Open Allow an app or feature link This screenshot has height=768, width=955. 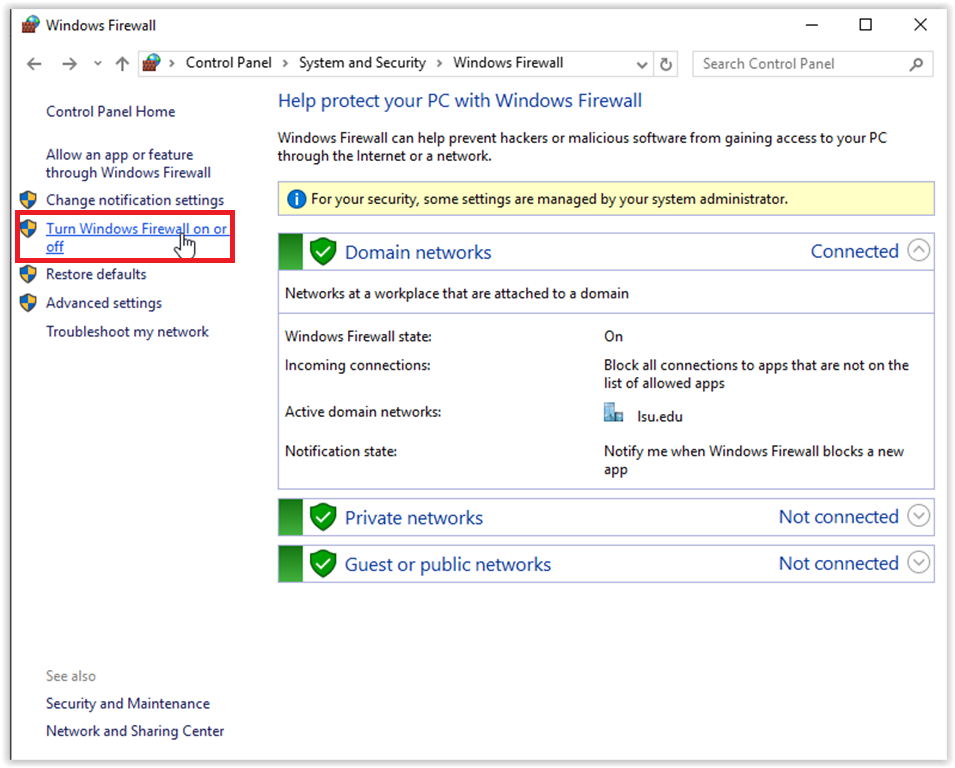[129, 163]
